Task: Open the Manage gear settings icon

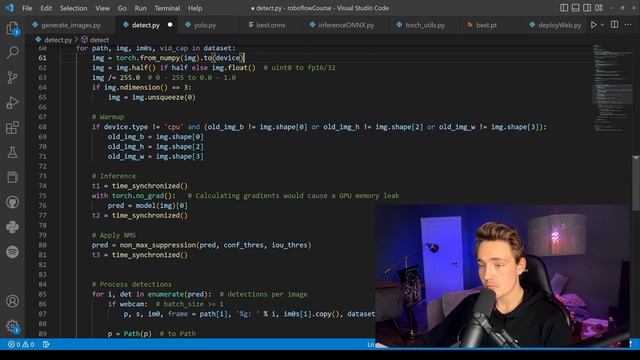Action: (13, 326)
